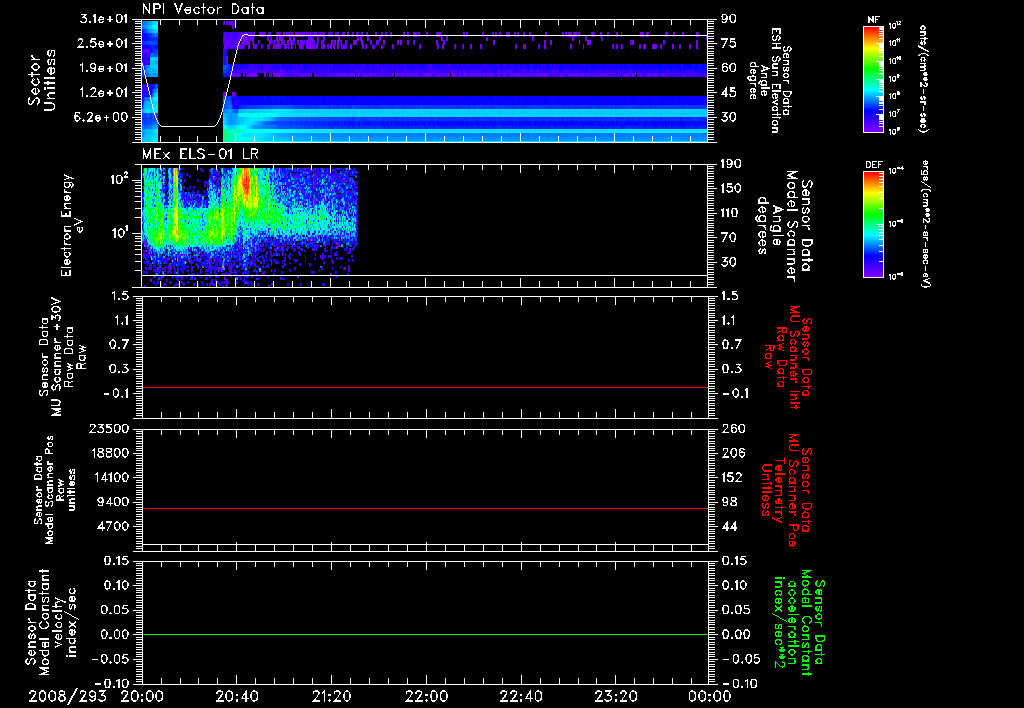The image size is (1024, 708).
Task: Click the red hot spot in ELS spectrogram
Action: [x=247, y=183]
